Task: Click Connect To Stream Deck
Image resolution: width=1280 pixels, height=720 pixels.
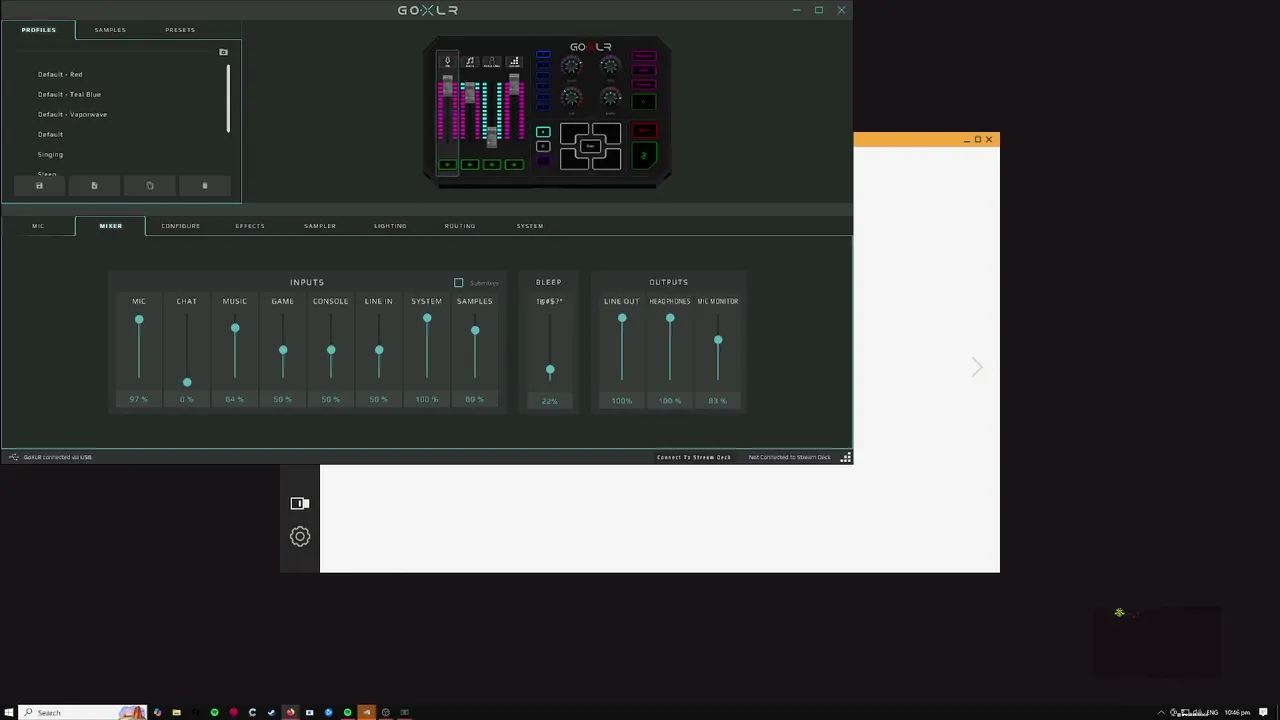Action: pos(694,457)
